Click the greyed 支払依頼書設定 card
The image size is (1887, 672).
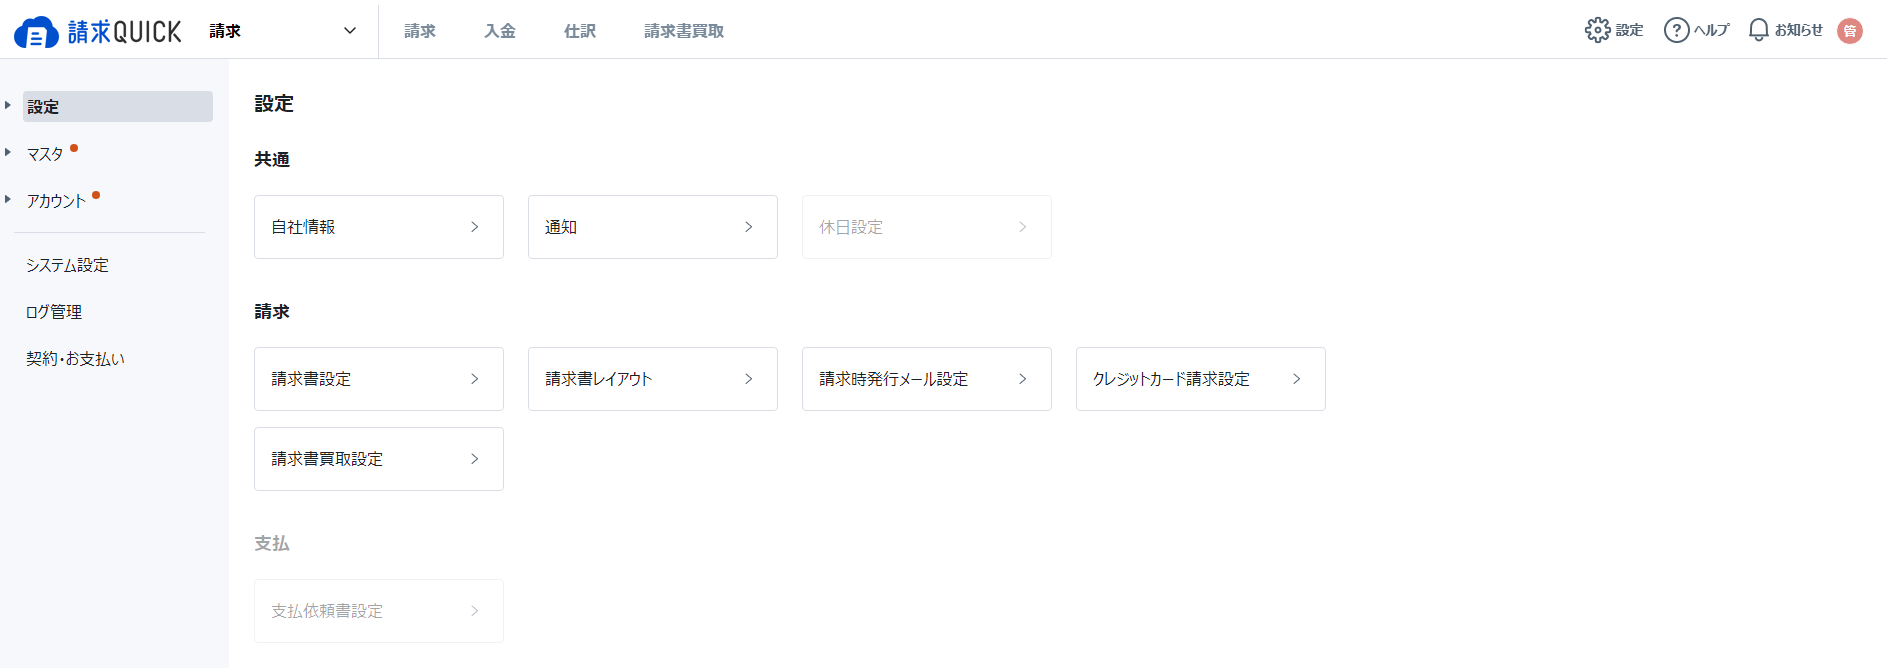(x=379, y=611)
